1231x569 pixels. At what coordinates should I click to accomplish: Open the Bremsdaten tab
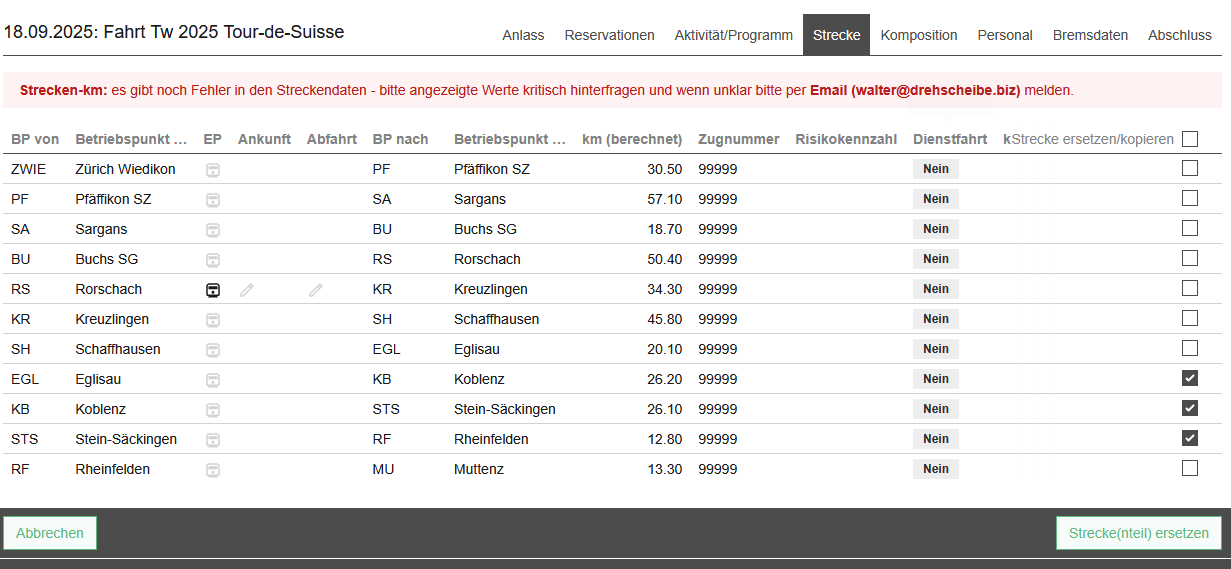click(x=1090, y=35)
